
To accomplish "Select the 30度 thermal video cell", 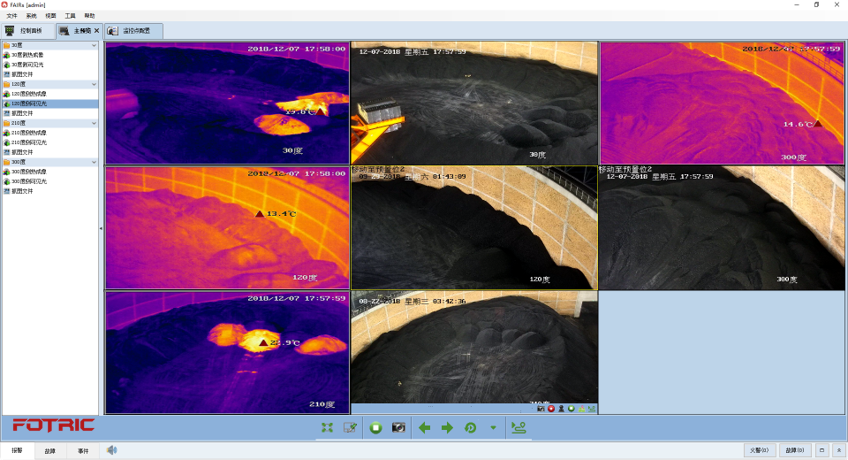I will pos(227,103).
